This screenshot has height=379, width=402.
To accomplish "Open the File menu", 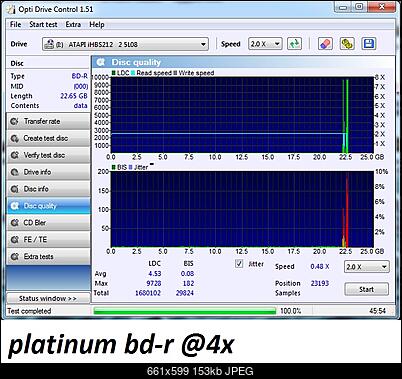I will click(15, 24).
